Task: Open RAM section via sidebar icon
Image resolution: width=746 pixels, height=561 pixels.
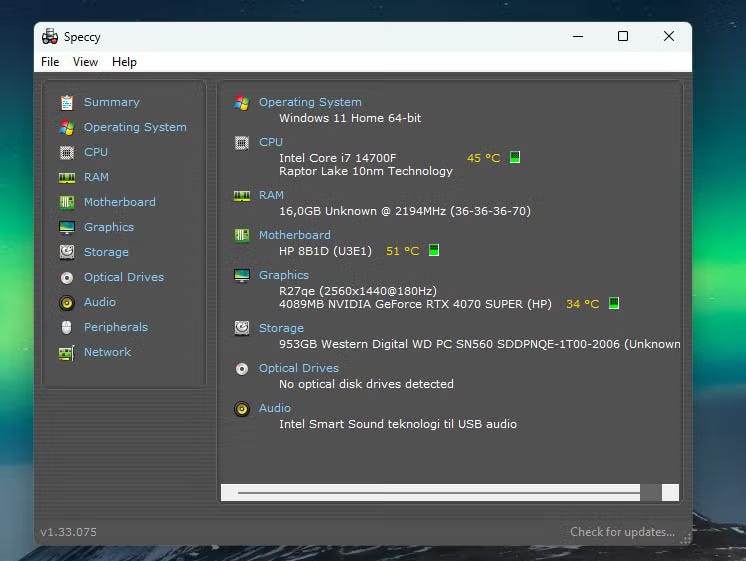Action: [67, 177]
